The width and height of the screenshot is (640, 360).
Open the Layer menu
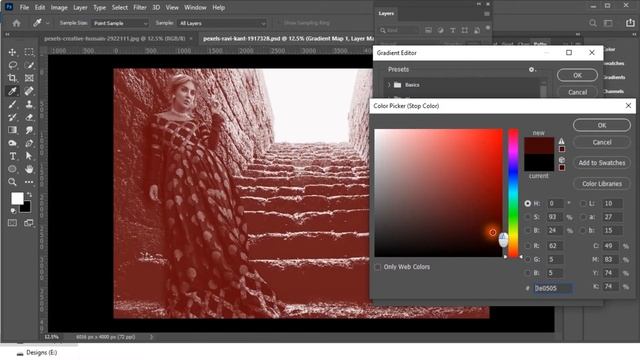80,7
